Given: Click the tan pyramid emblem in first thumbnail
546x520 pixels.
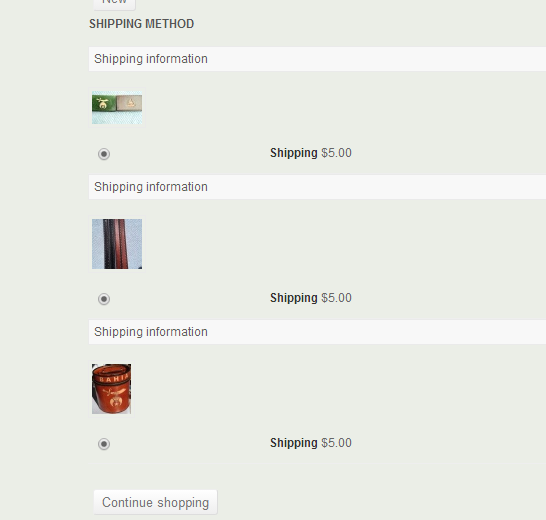Looking at the screenshot, I should (x=130, y=103).
